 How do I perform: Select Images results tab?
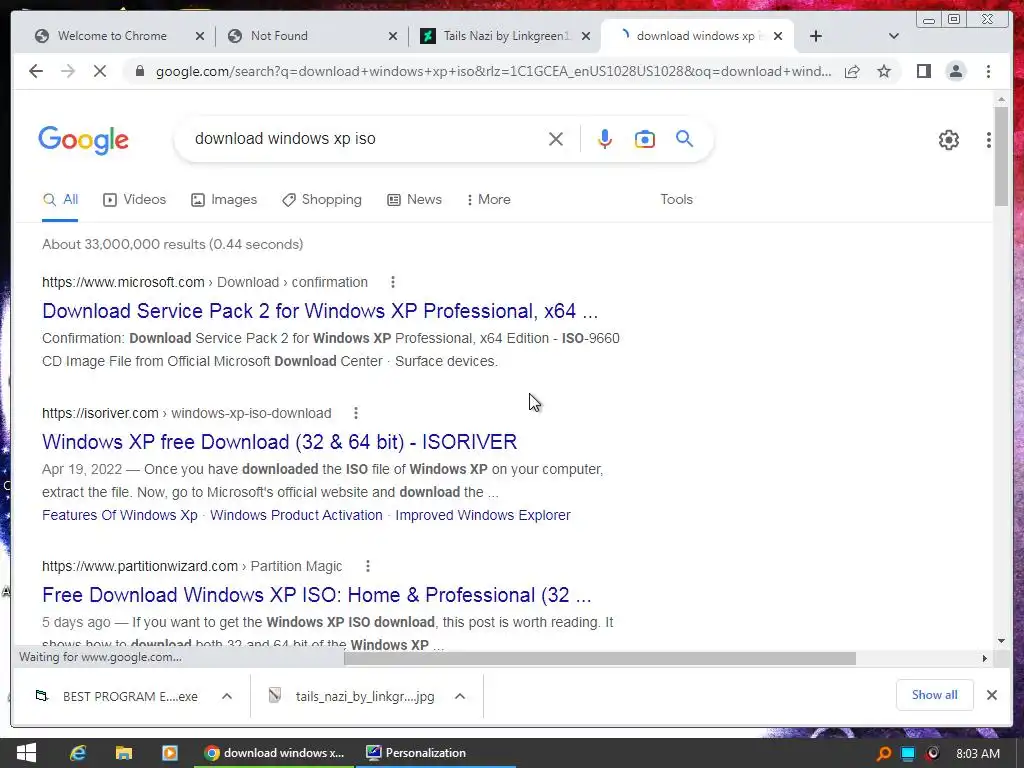(x=224, y=200)
